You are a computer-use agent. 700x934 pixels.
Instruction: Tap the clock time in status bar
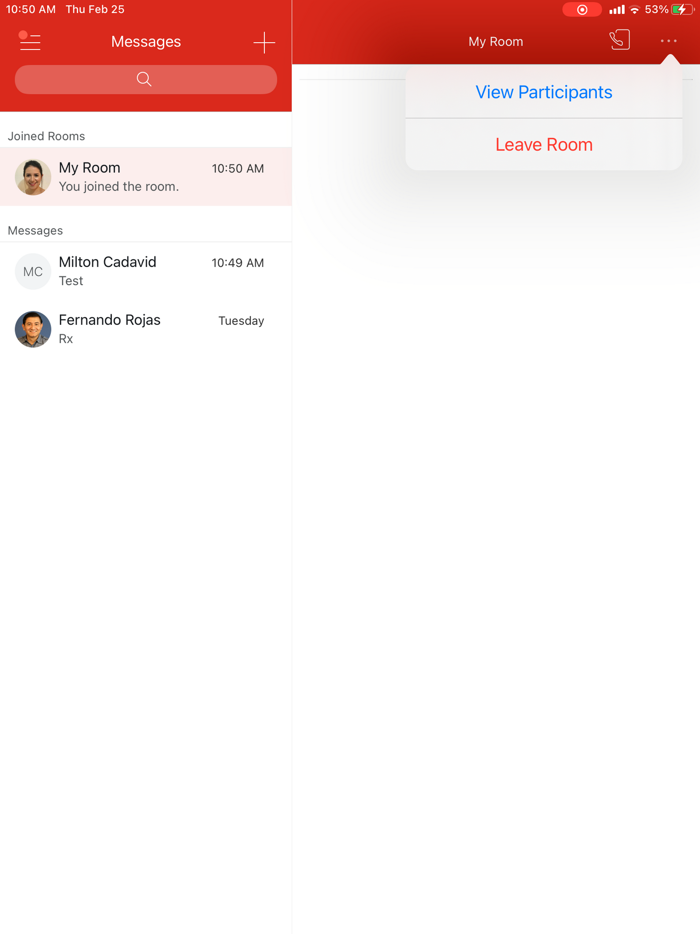[30, 10]
